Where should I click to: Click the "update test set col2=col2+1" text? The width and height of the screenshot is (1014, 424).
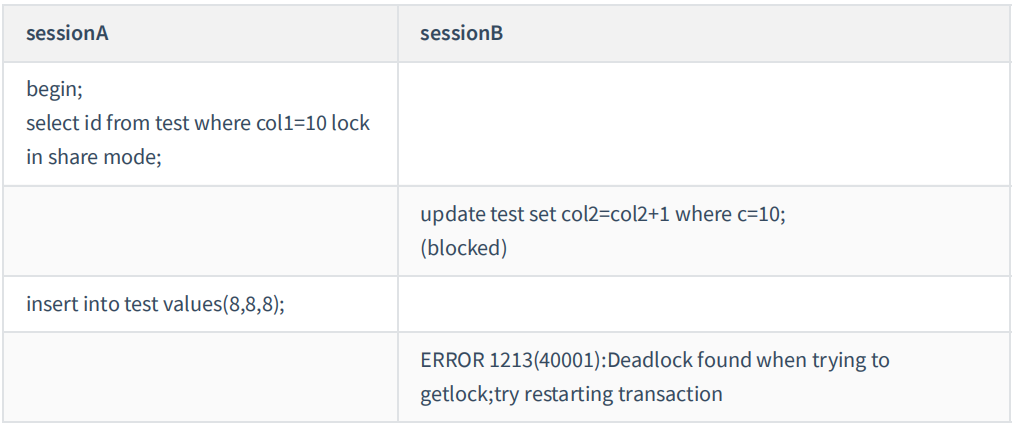pyautogui.click(x=546, y=215)
